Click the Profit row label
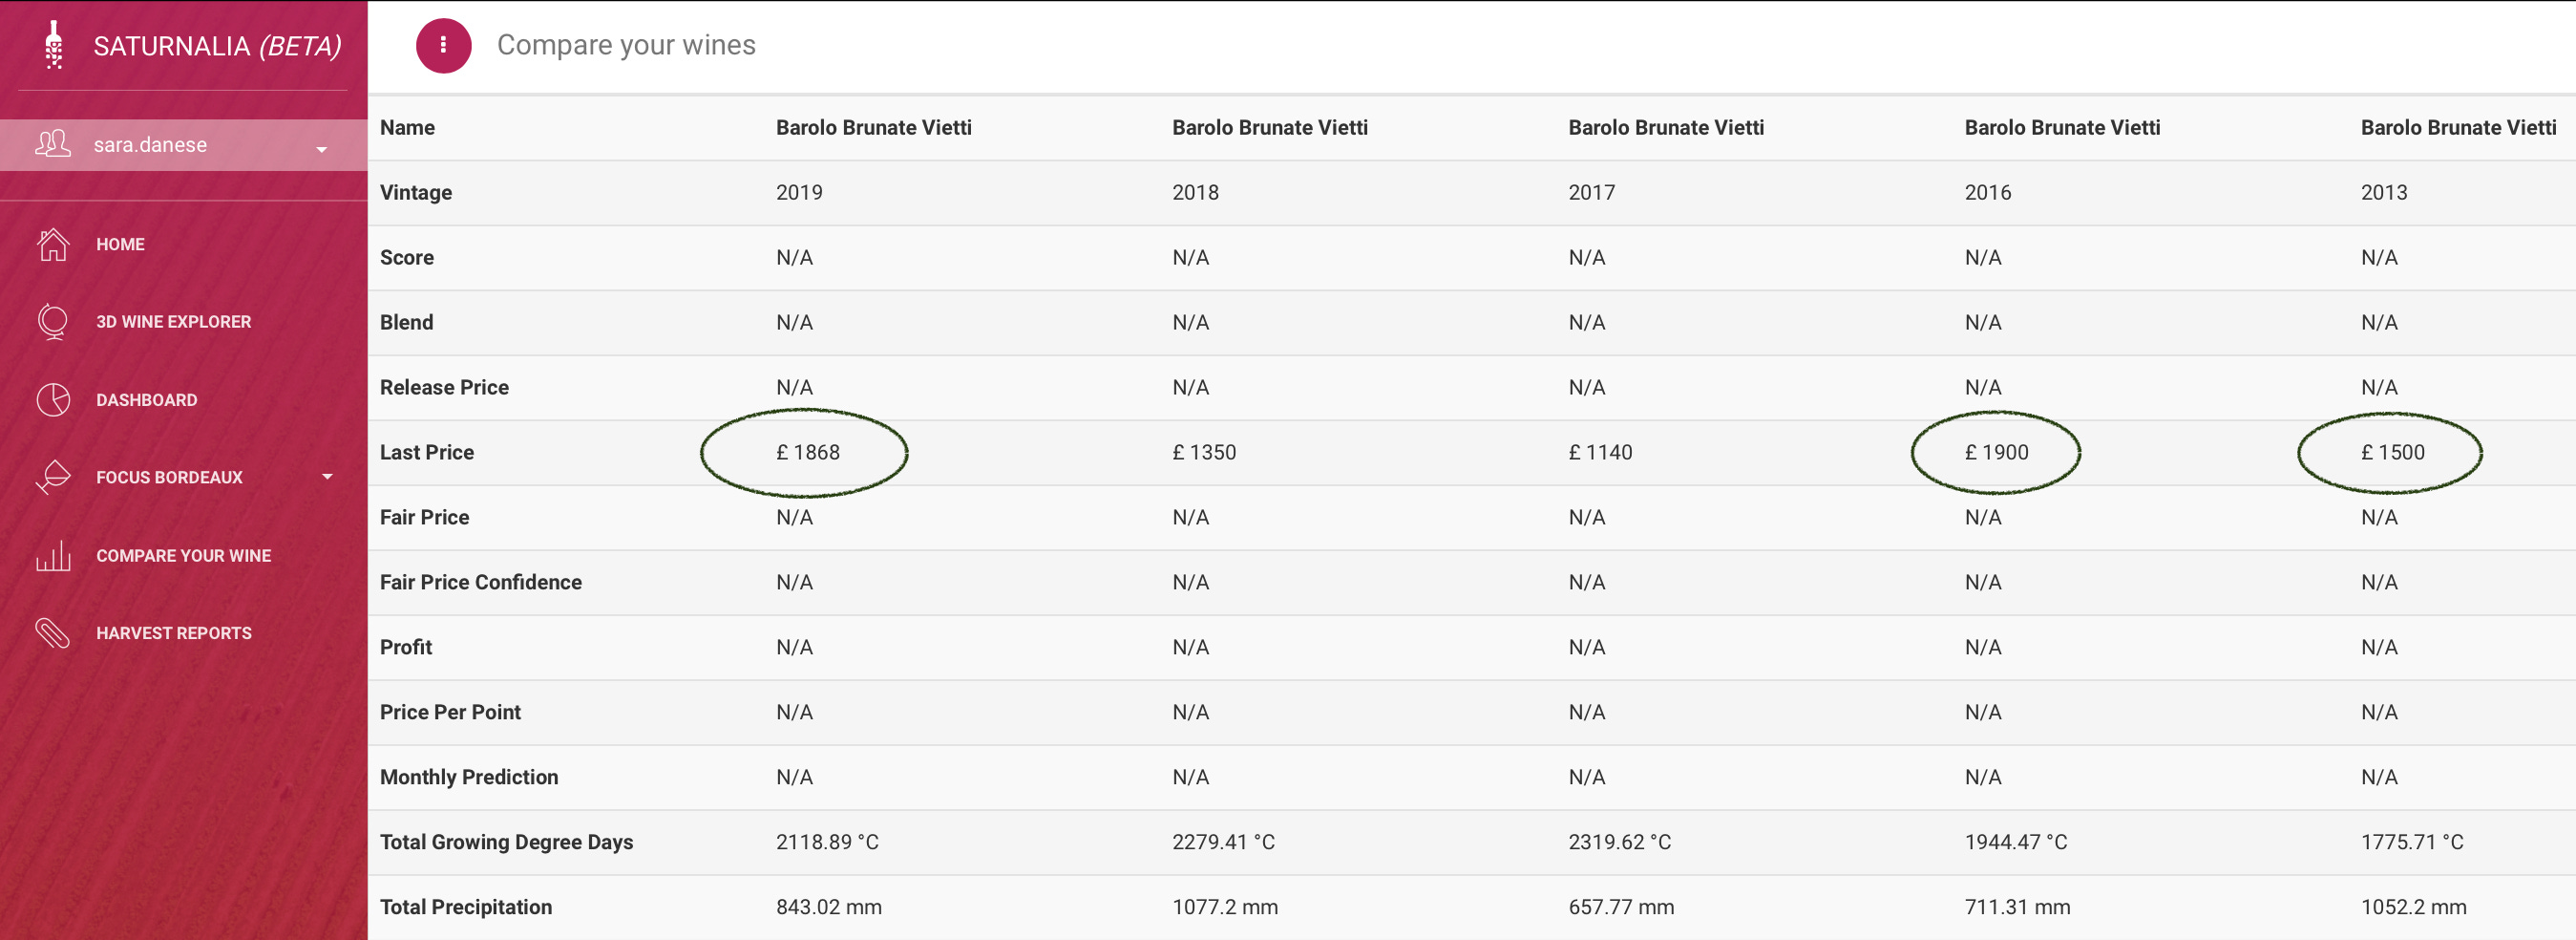This screenshot has height=940, width=2576. tap(406, 647)
